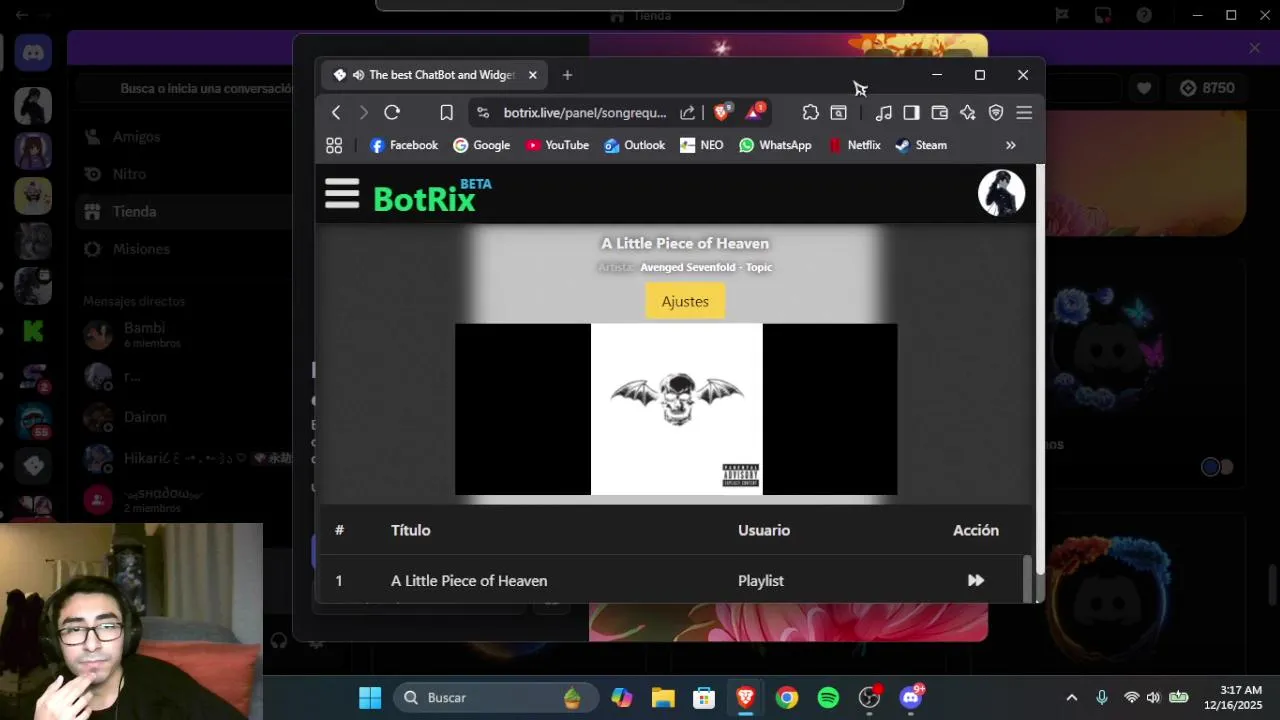Click the BotRix BETA logo

[432, 196]
